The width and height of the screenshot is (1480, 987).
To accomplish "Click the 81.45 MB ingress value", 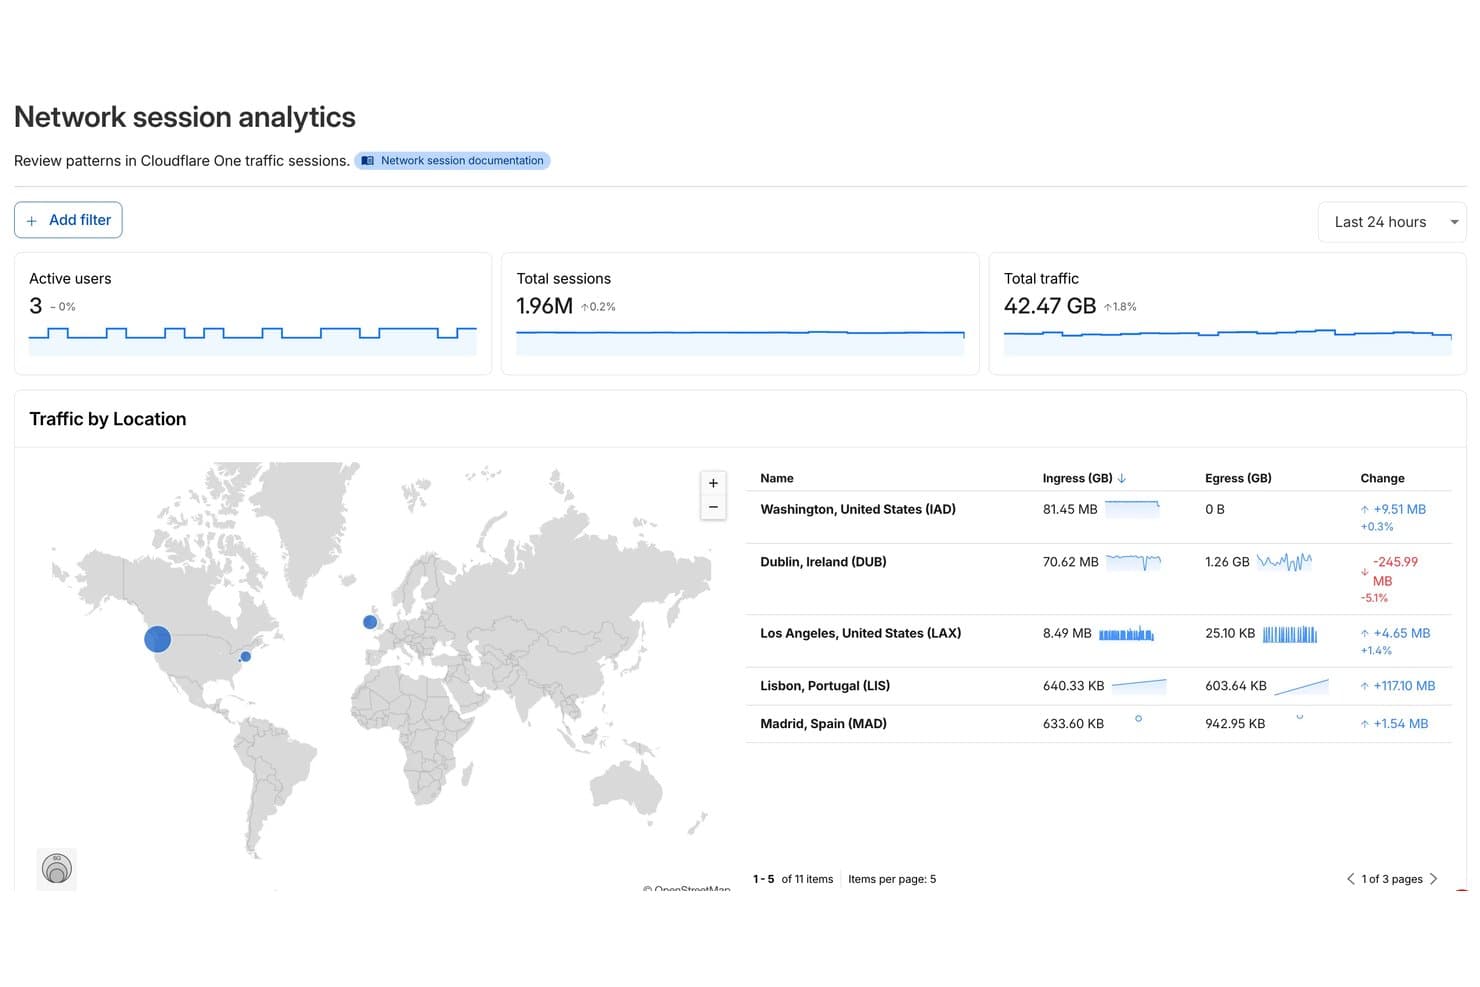I will [1070, 509].
